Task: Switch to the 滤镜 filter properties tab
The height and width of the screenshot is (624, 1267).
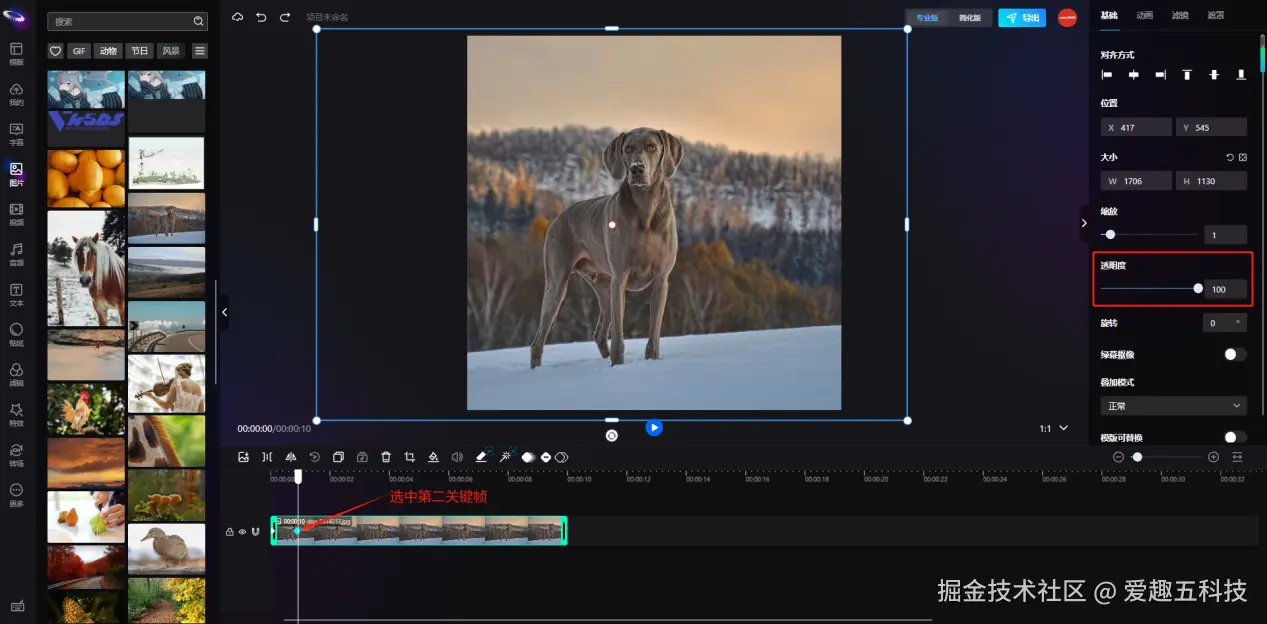Action: pyautogui.click(x=1180, y=15)
